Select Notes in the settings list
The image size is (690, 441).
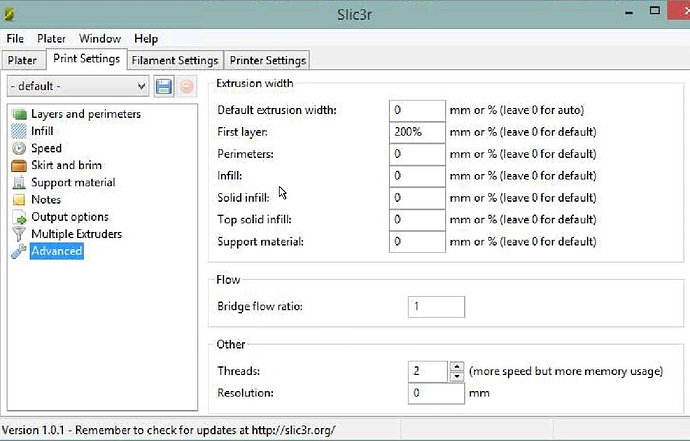(x=46, y=200)
